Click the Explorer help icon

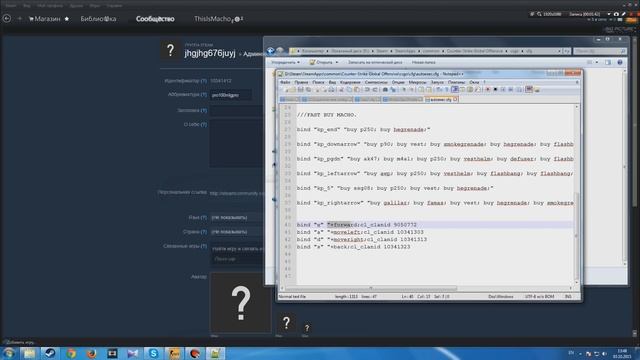click(620, 62)
